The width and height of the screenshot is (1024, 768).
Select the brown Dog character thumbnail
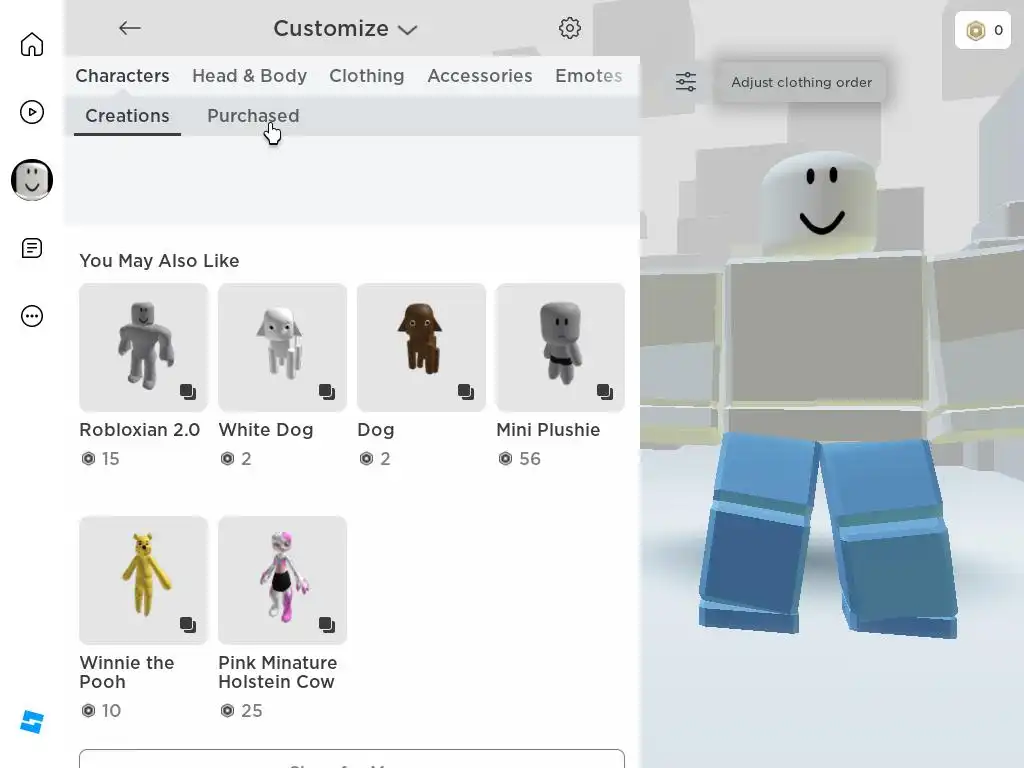(x=421, y=347)
